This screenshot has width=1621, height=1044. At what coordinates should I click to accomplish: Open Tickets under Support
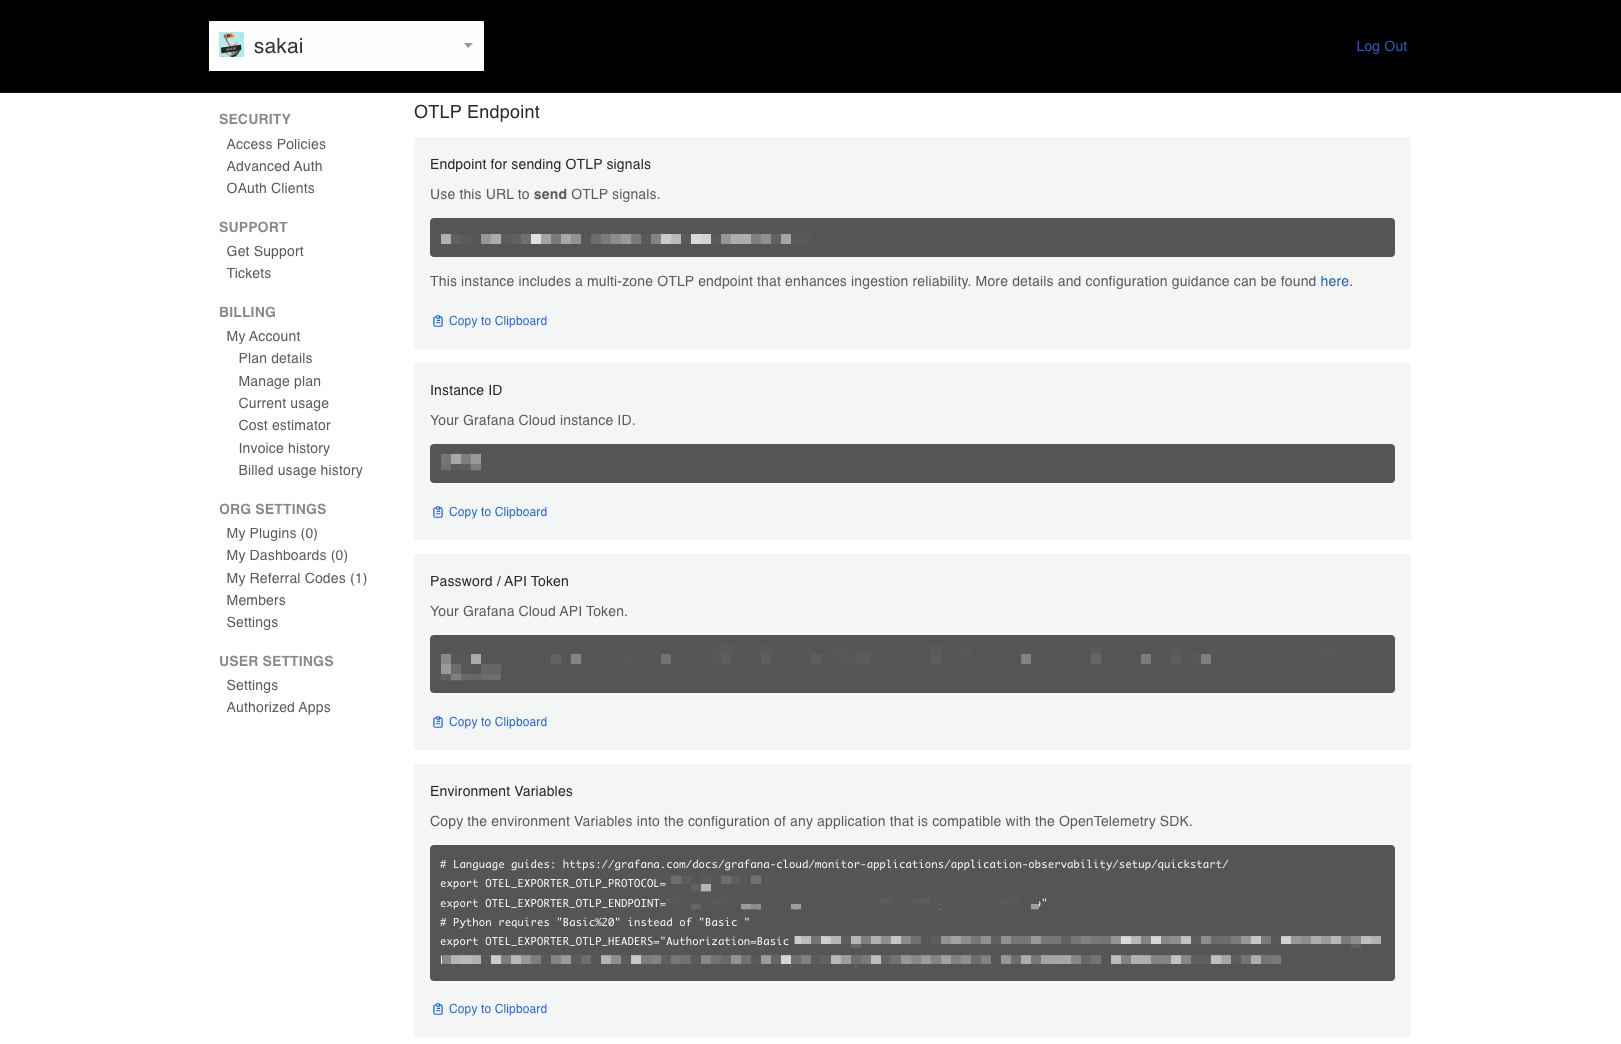249,273
